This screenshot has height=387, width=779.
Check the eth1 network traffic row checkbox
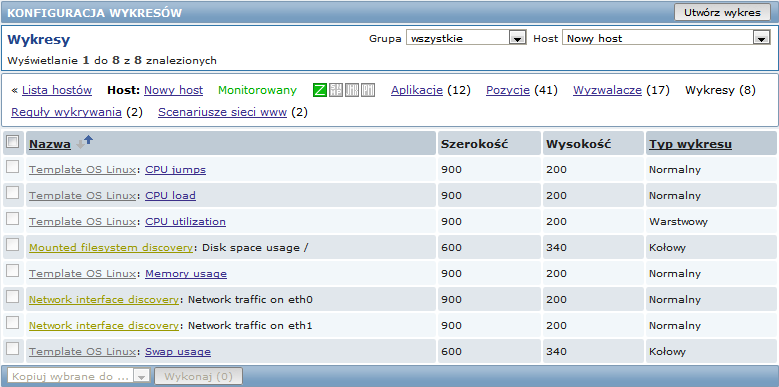pos(12,323)
